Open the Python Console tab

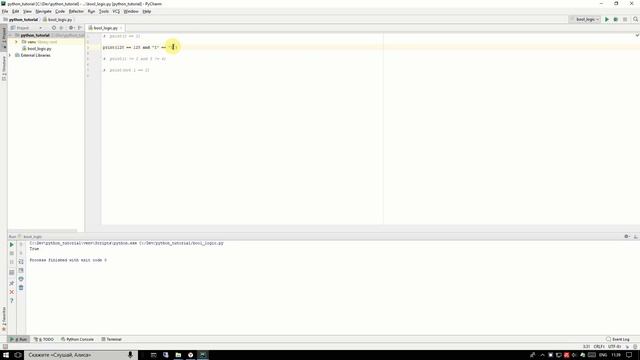[77, 339]
